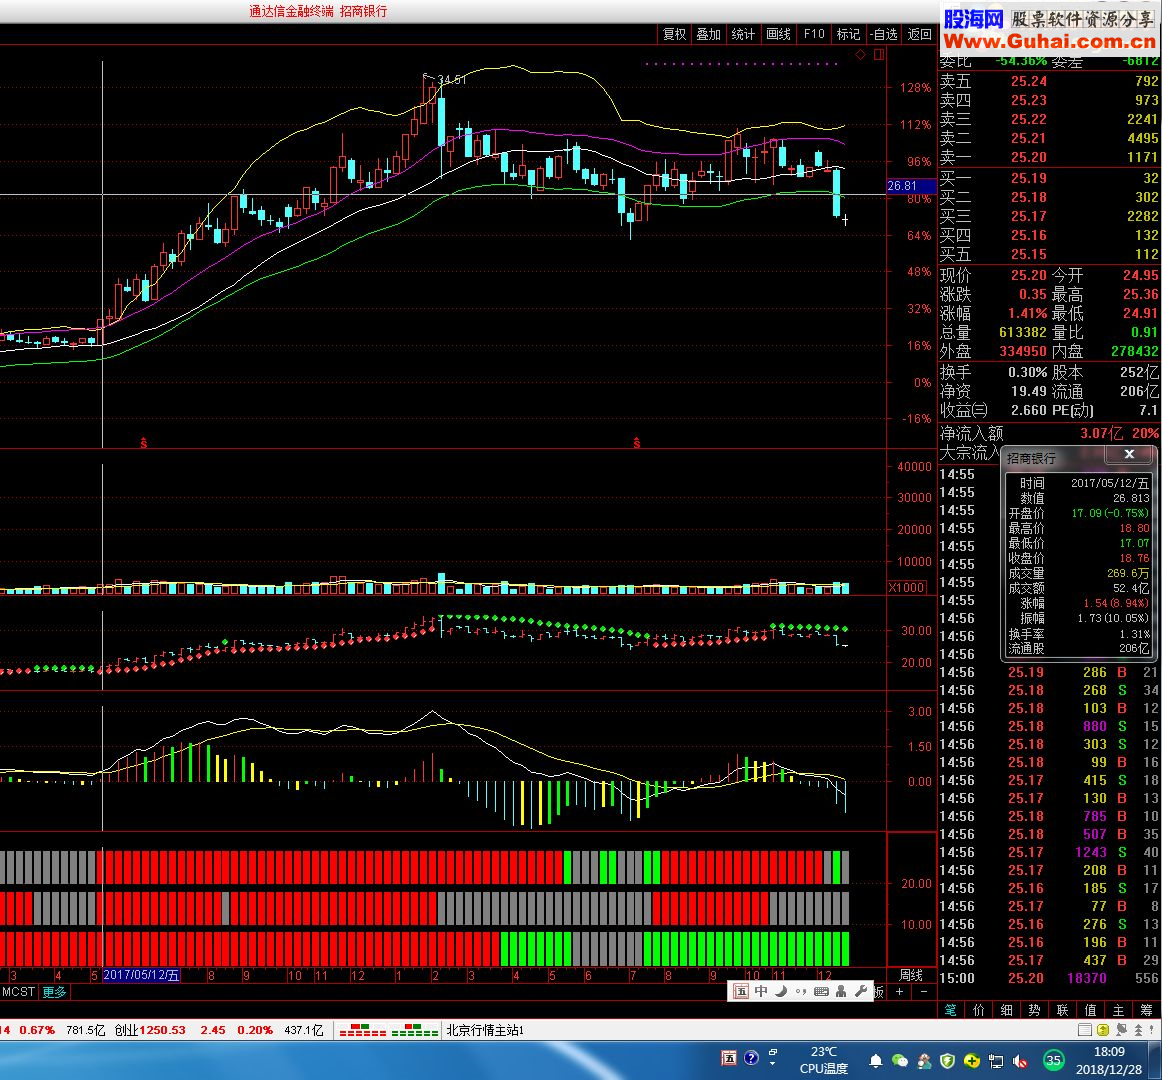Screen dimensions: 1162x1080
Task: Switch to the 势 trend tab
Action: [x=1035, y=1010]
